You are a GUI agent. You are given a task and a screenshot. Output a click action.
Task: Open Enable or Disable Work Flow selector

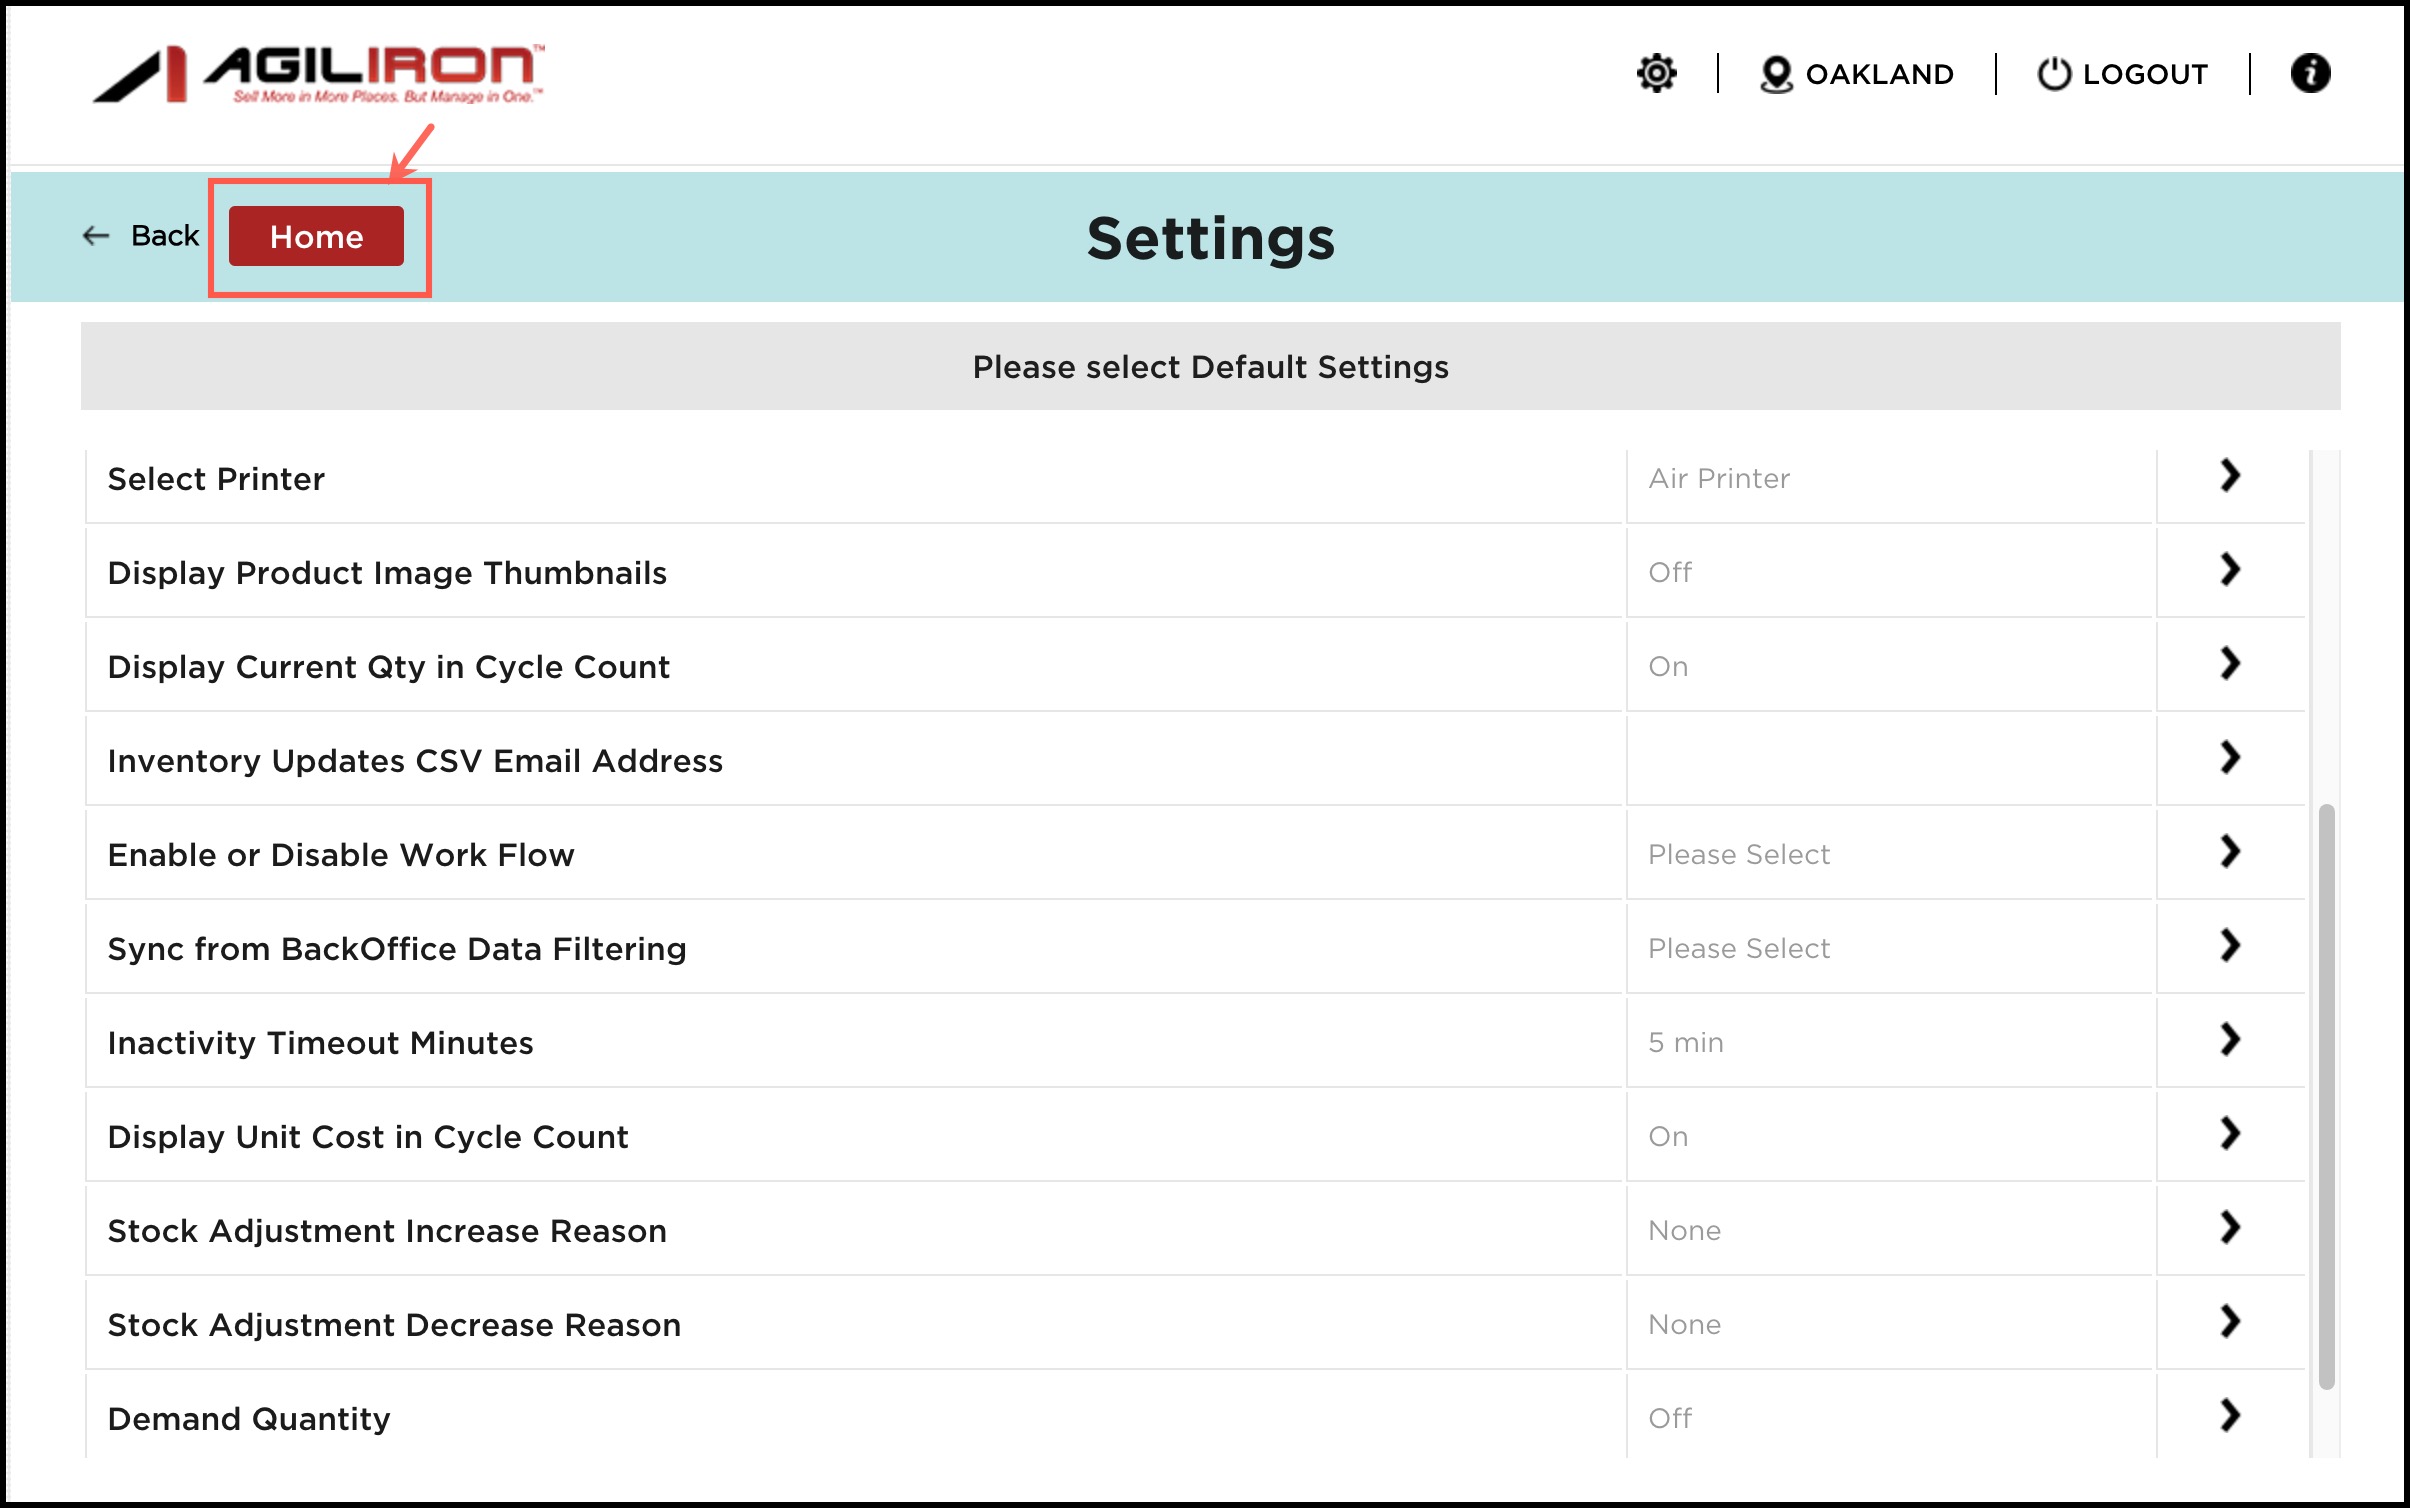point(1738,854)
